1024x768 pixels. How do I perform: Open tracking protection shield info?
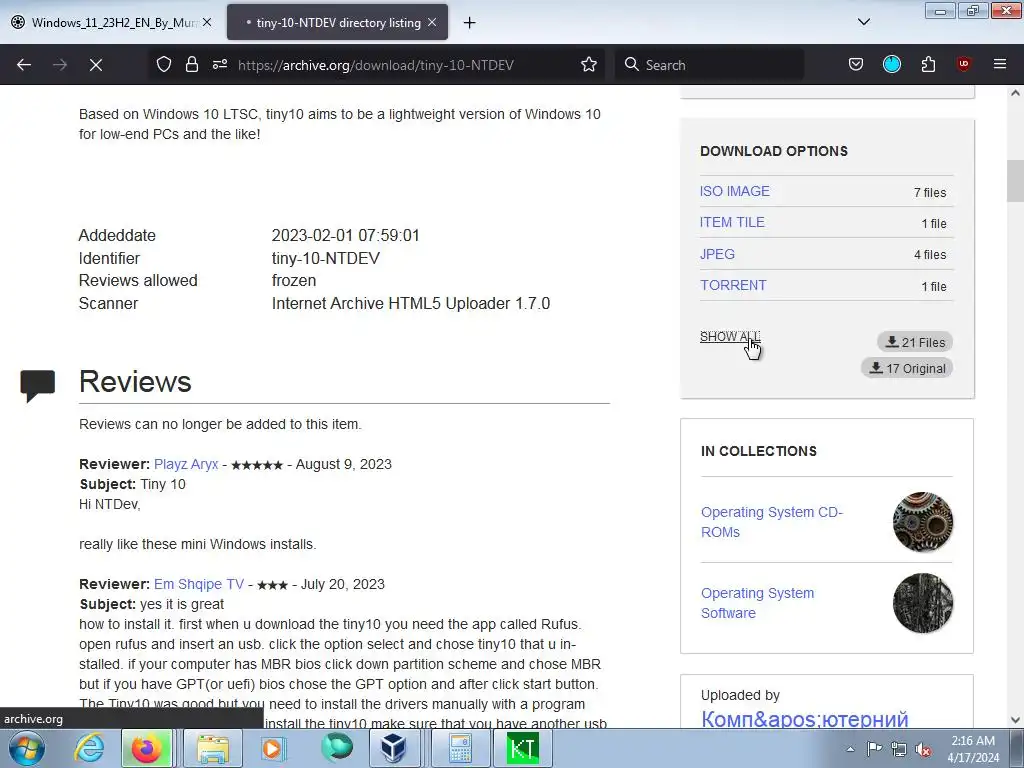click(164, 65)
